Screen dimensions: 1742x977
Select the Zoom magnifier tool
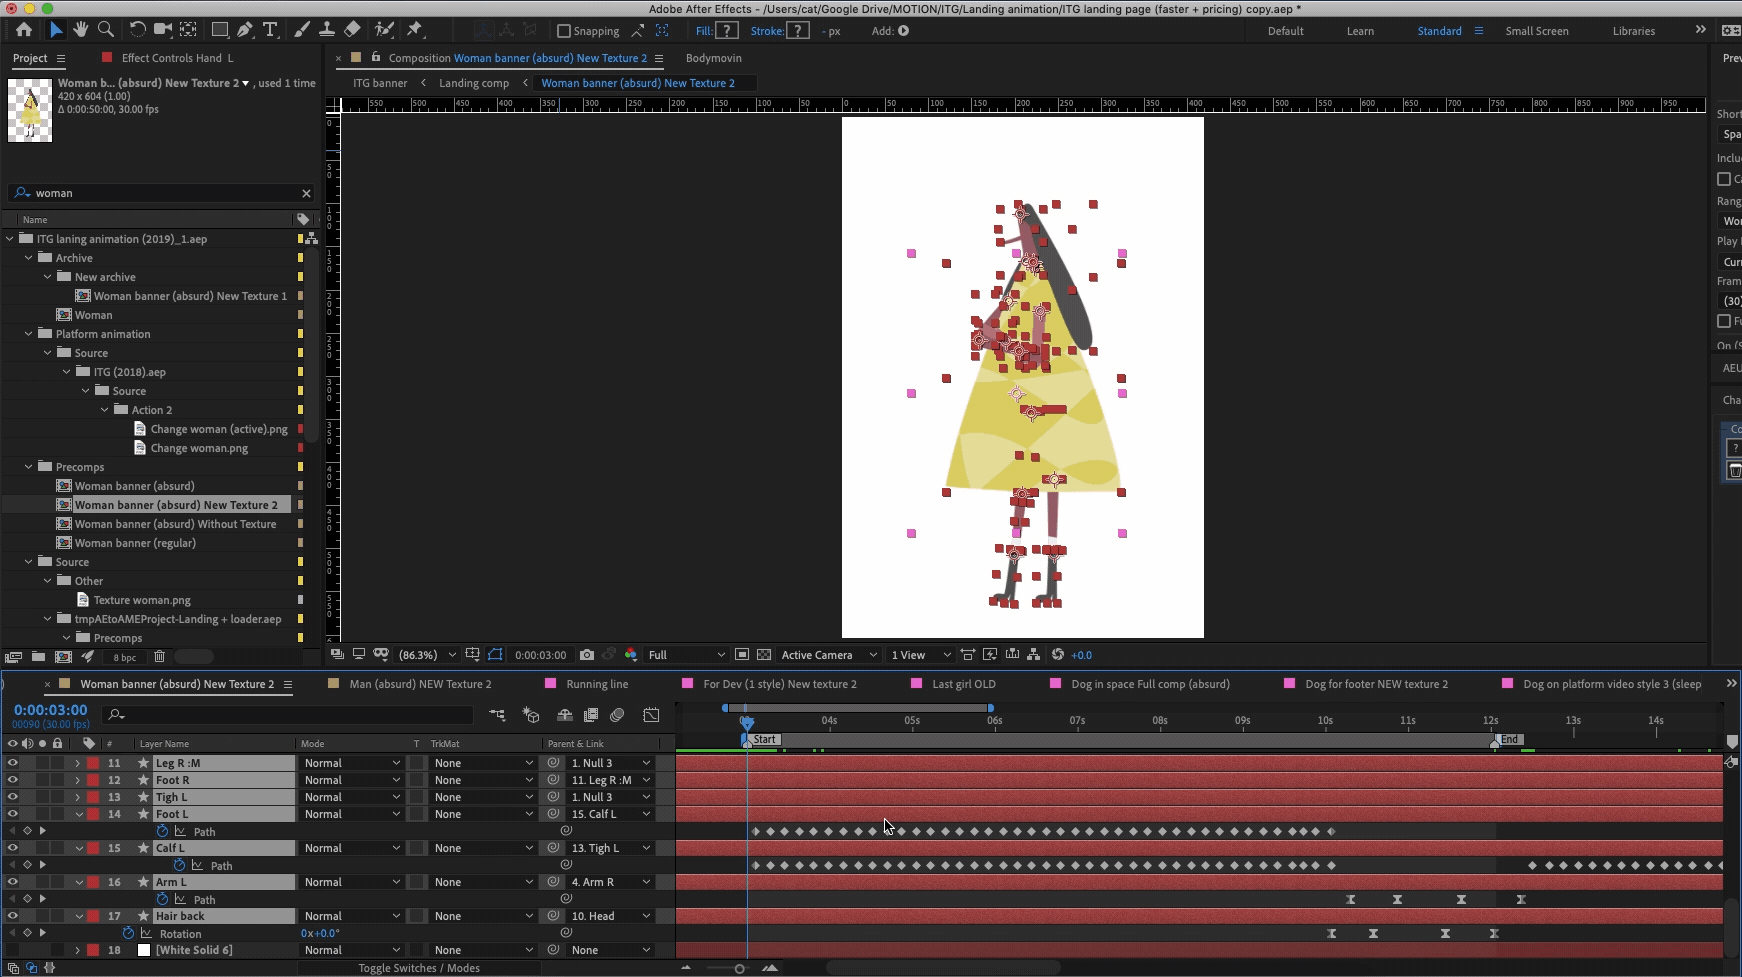[x=105, y=30]
